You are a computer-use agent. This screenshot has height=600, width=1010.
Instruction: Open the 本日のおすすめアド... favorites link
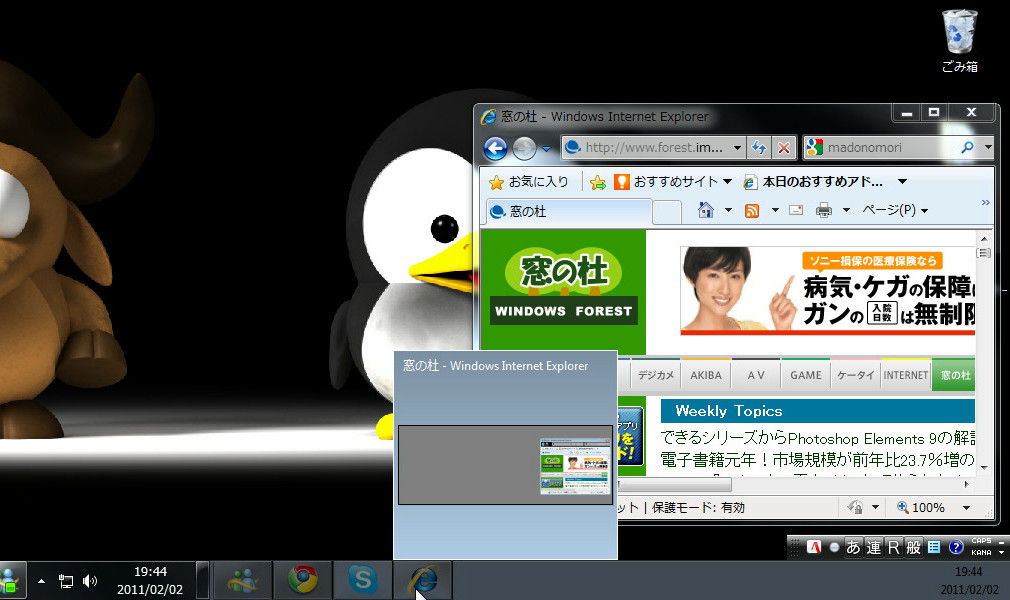pyautogui.click(x=814, y=182)
